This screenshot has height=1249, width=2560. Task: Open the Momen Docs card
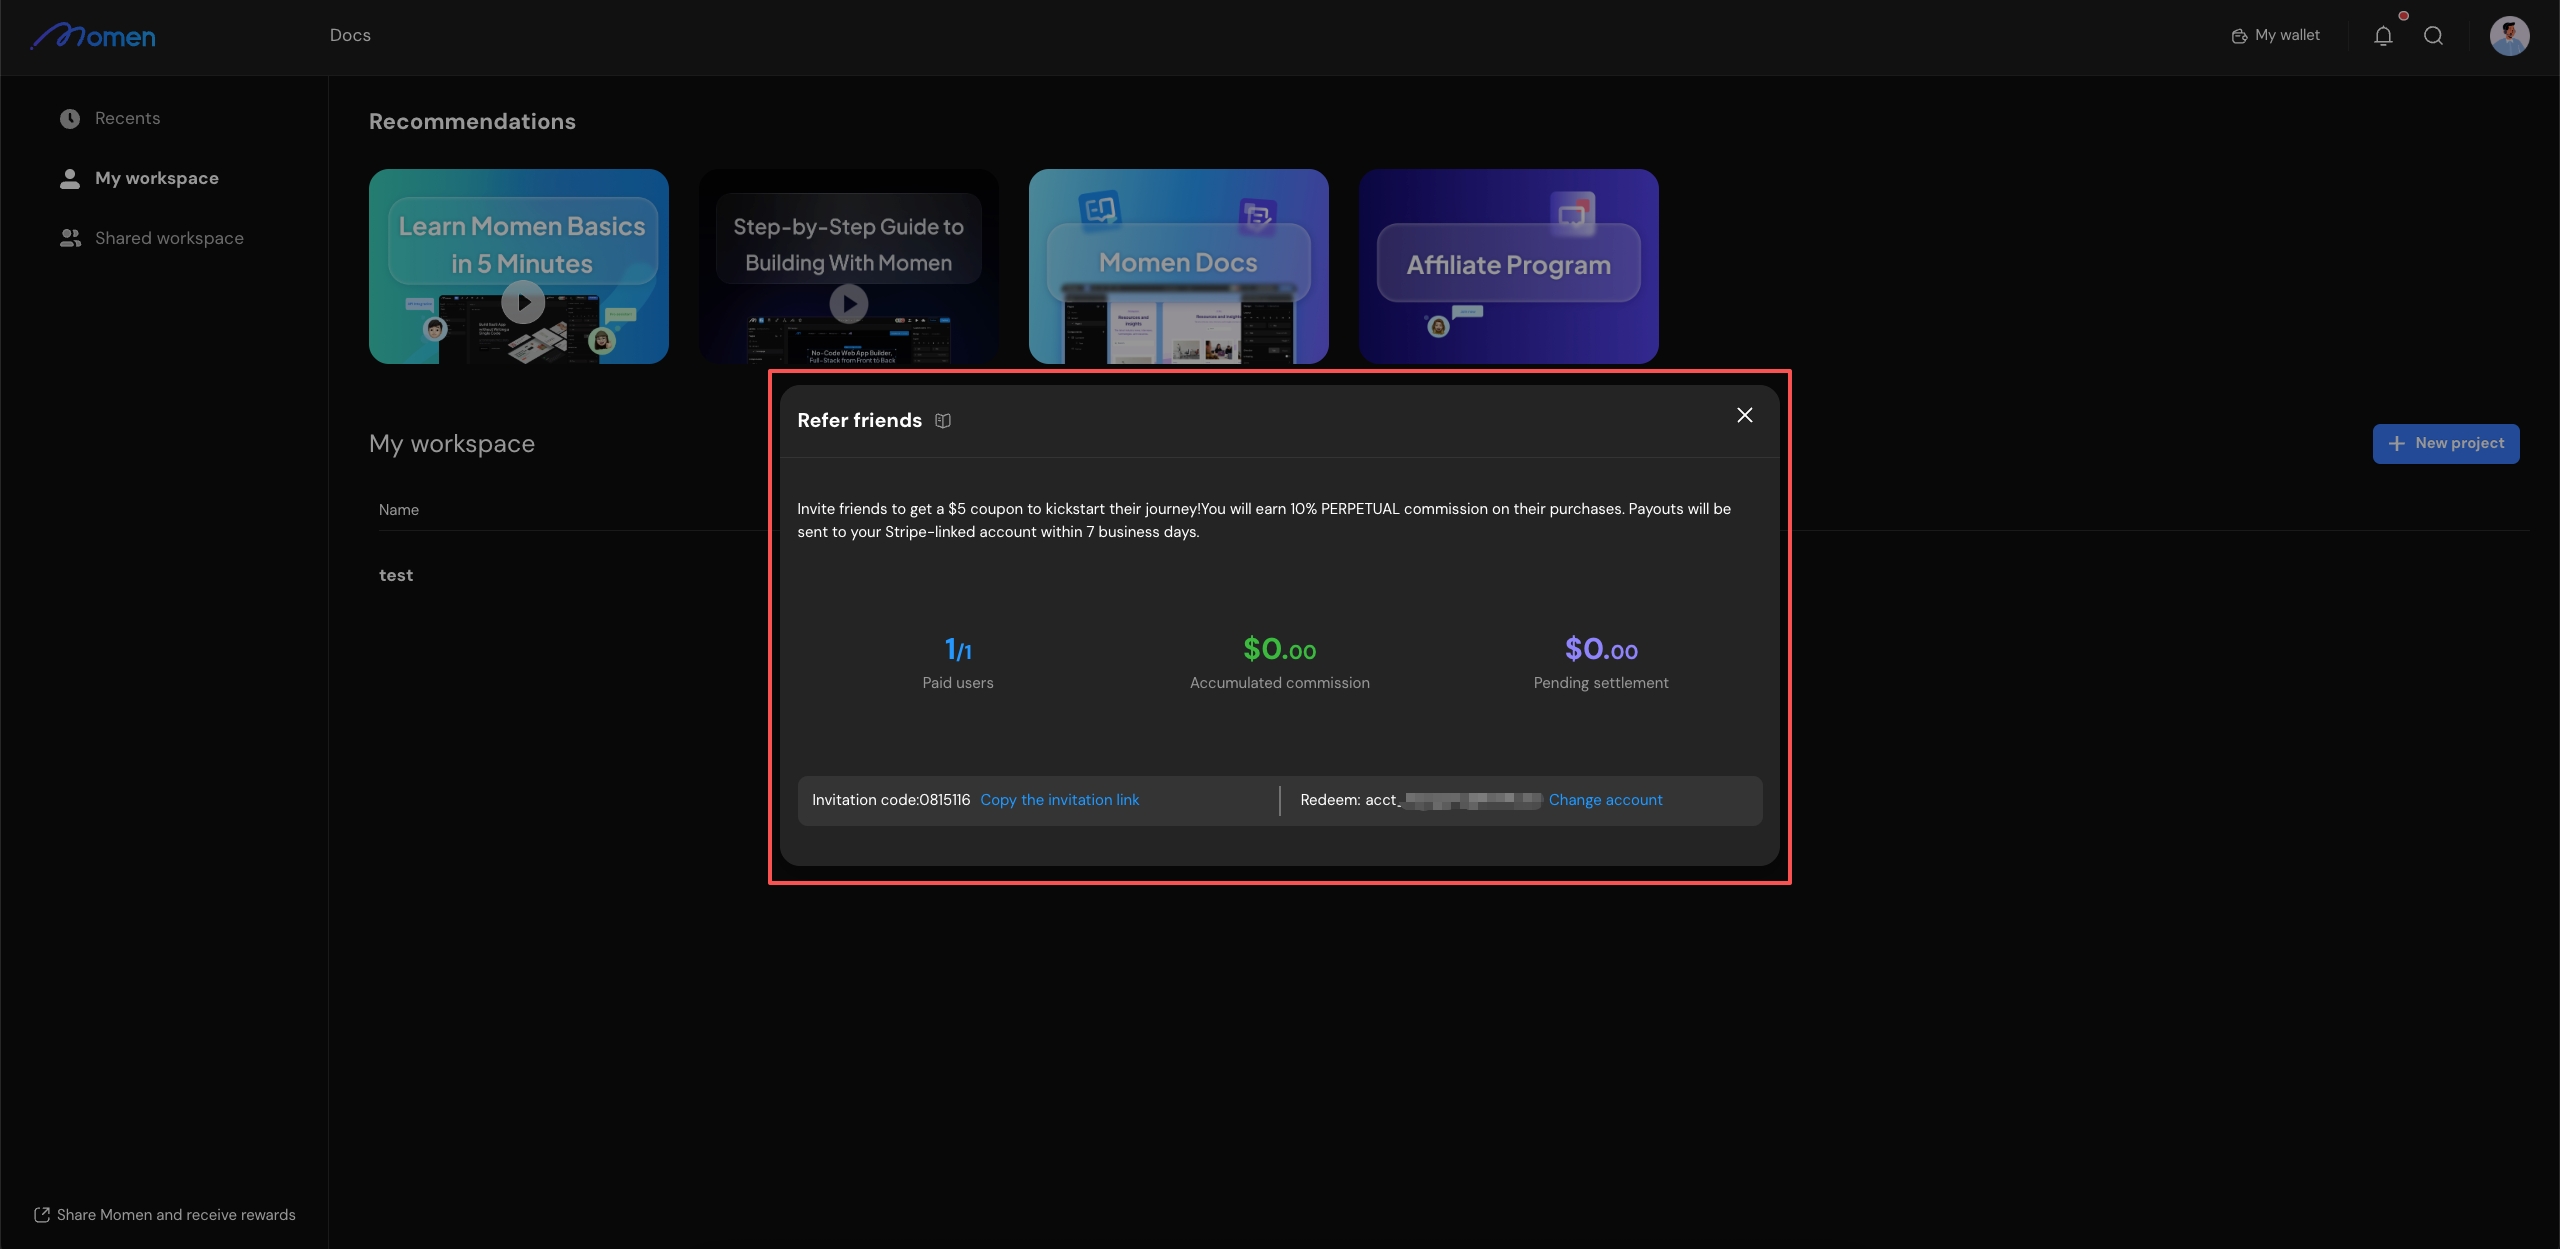(1178, 266)
